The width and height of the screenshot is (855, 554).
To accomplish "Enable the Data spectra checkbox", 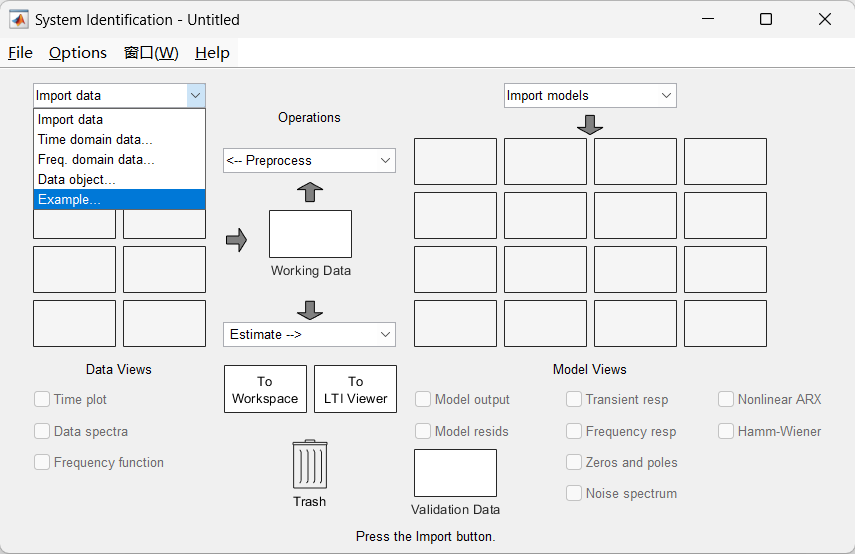I will click(x=42, y=431).
